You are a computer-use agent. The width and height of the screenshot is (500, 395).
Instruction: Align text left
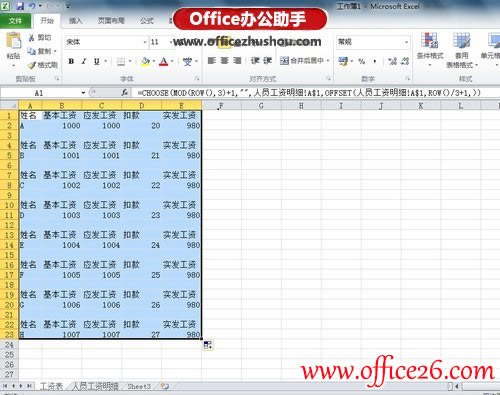point(212,61)
